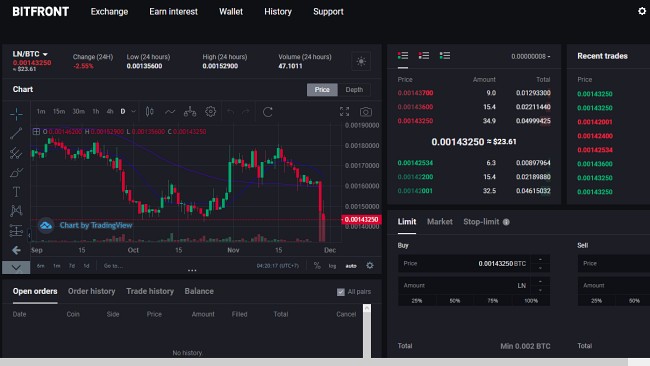Open the History page
Screen dimensions: 650x366
(x=278, y=12)
